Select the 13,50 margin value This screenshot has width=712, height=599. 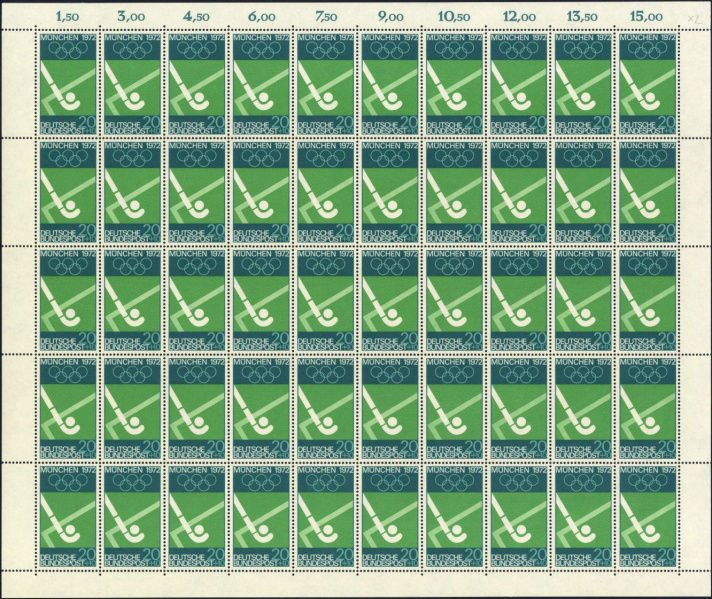coord(583,17)
